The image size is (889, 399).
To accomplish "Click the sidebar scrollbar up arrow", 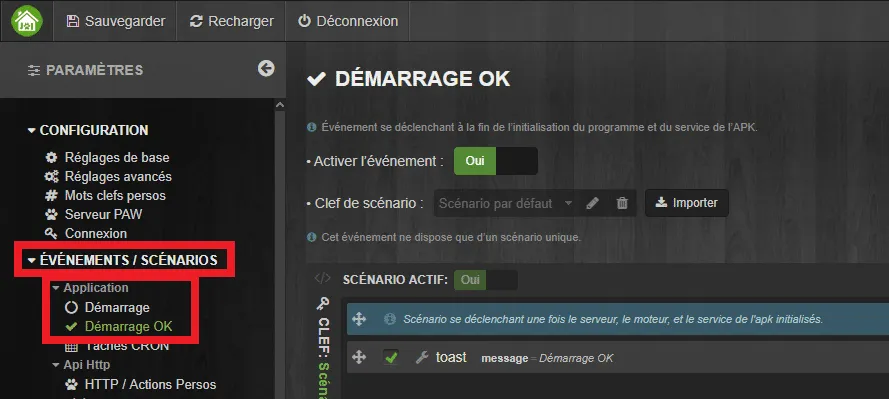I will [280, 105].
